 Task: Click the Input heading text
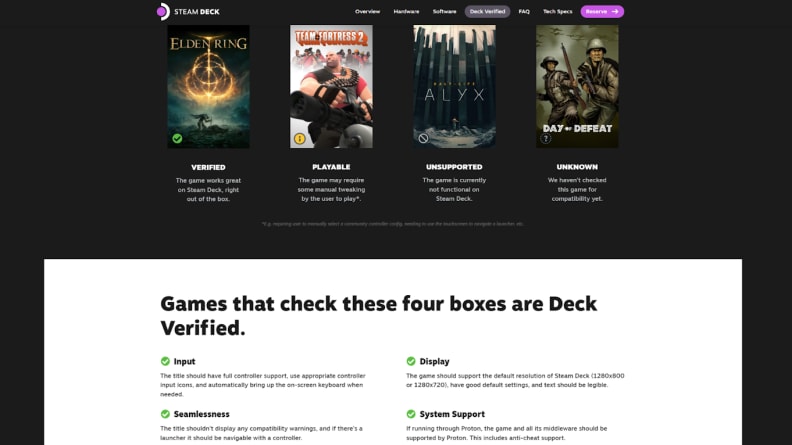pyautogui.click(x=184, y=362)
